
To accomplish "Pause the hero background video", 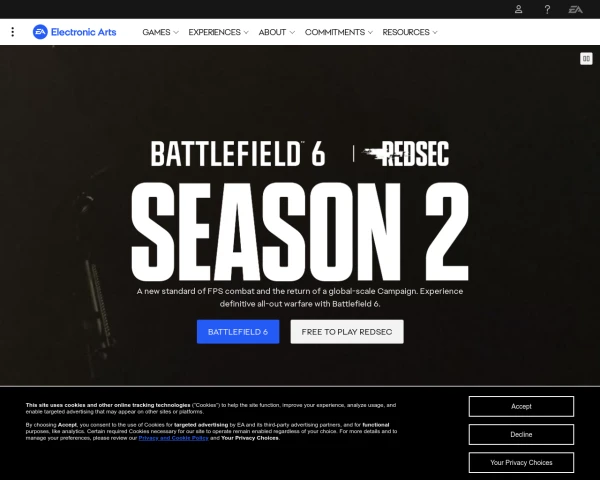I will point(586,59).
